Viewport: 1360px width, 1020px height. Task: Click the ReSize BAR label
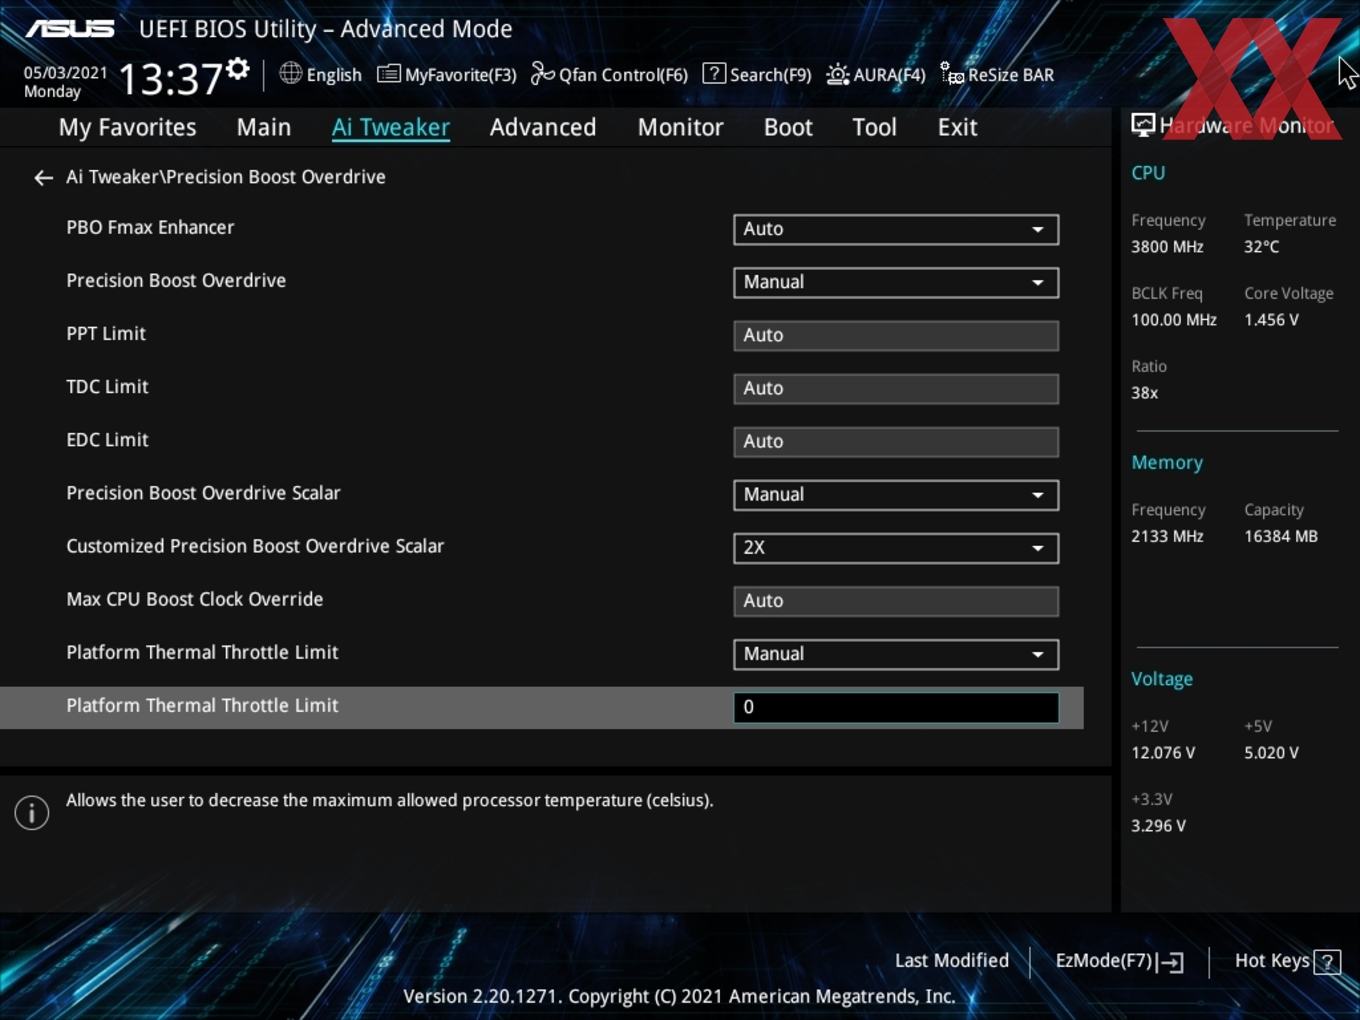point(1011,75)
